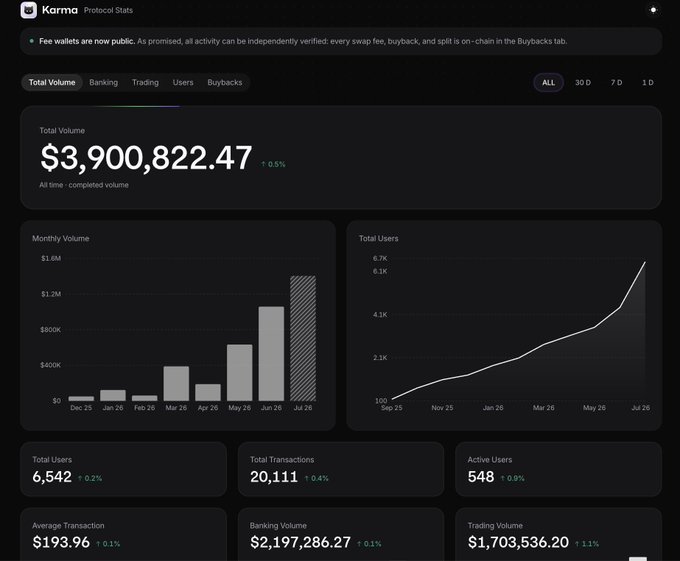
Task: Click the $800K axis label
Action: [x=51, y=330]
